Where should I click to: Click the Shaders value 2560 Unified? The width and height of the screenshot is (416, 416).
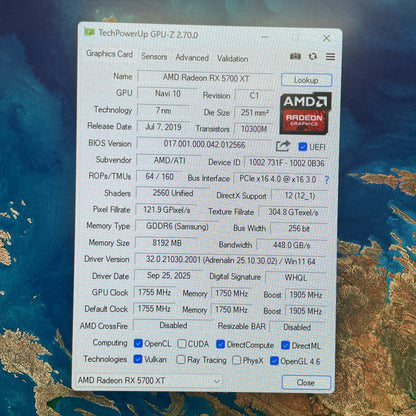pyautogui.click(x=173, y=193)
